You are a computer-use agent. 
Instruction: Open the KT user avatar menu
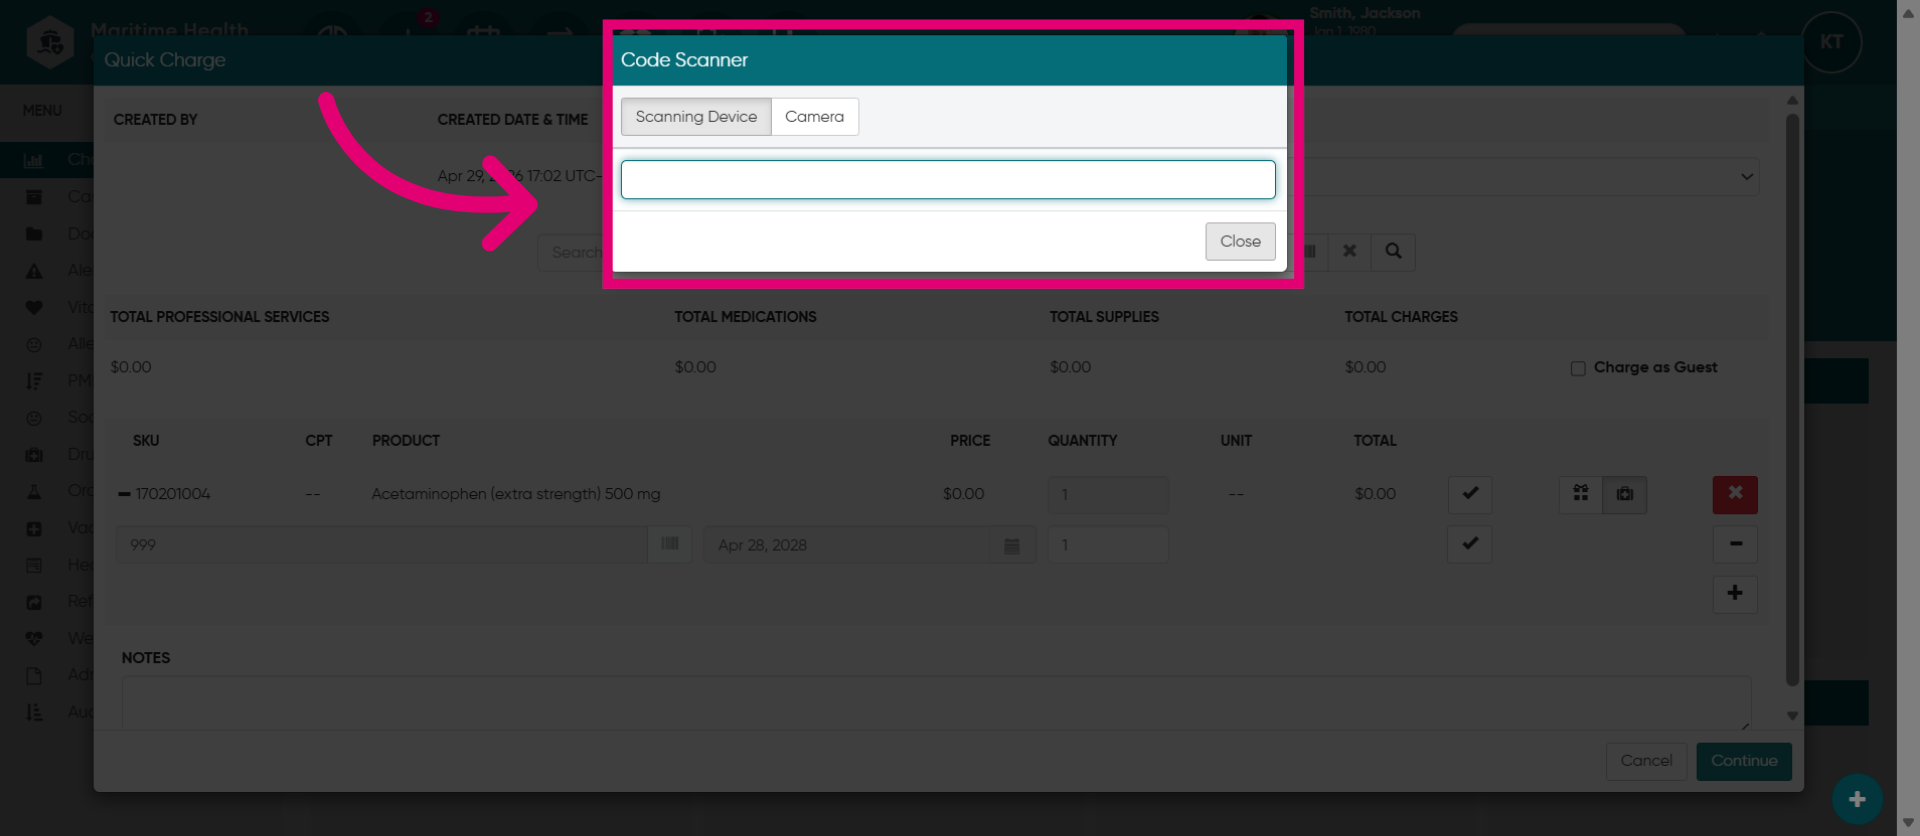pos(1831,42)
